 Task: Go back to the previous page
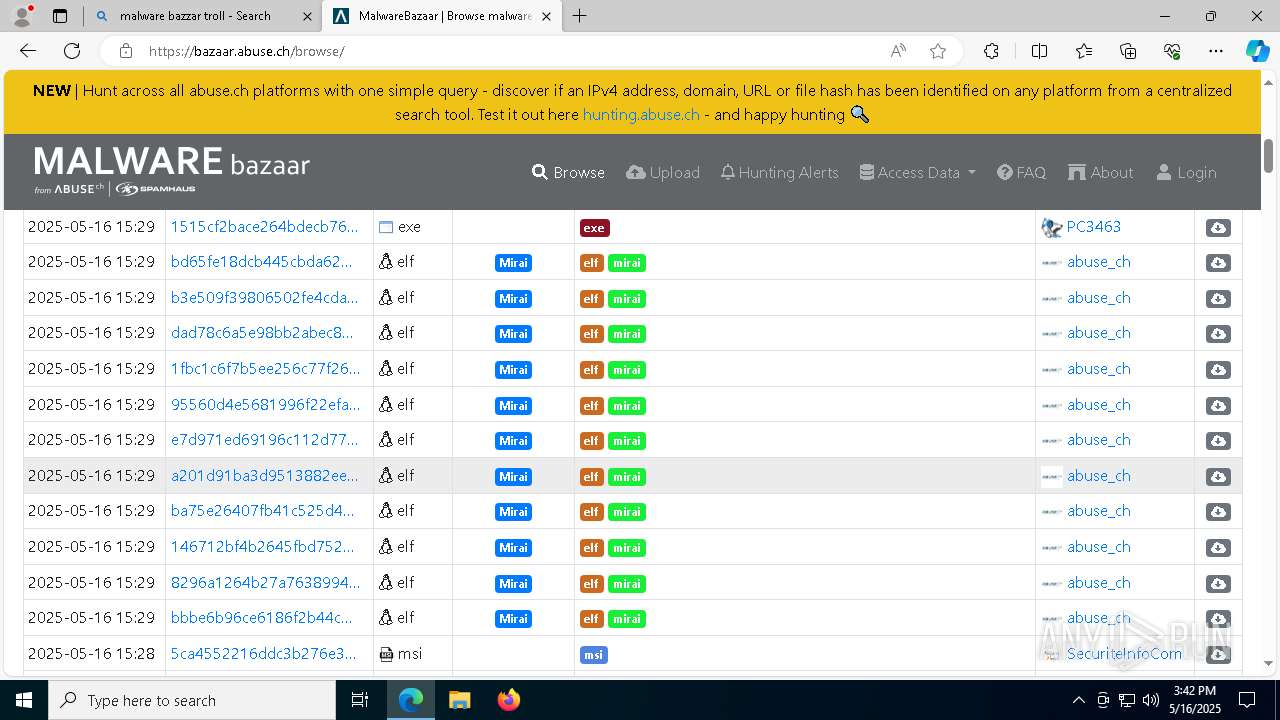pos(28,51)
